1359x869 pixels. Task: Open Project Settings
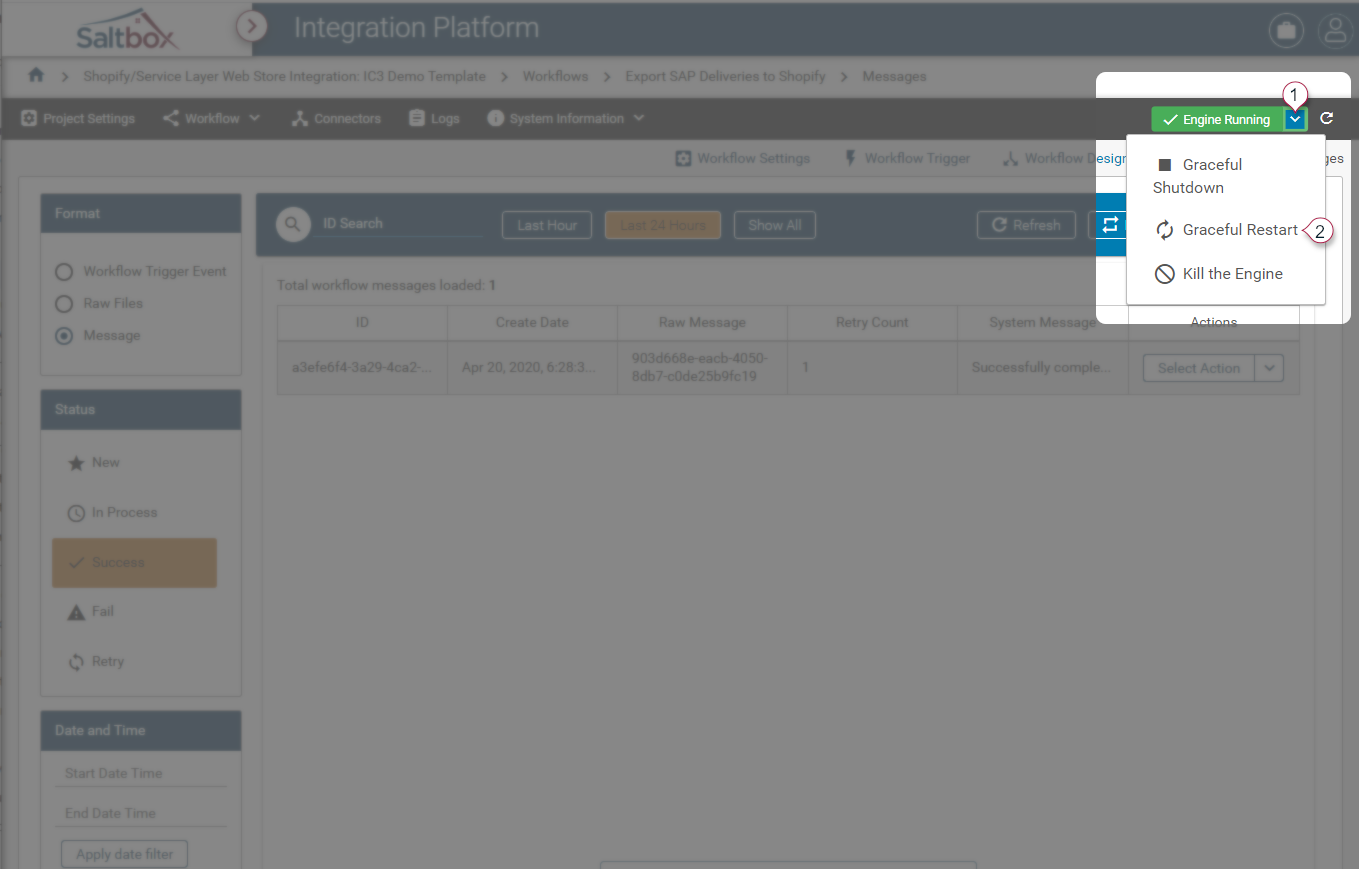tap(78, 118)
